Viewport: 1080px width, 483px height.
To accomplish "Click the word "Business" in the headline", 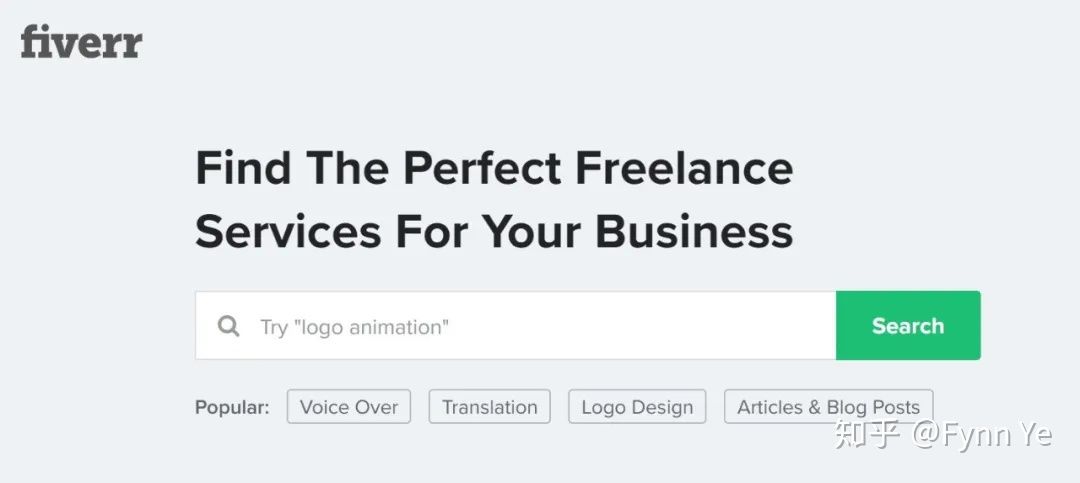I will pos(694,231).
